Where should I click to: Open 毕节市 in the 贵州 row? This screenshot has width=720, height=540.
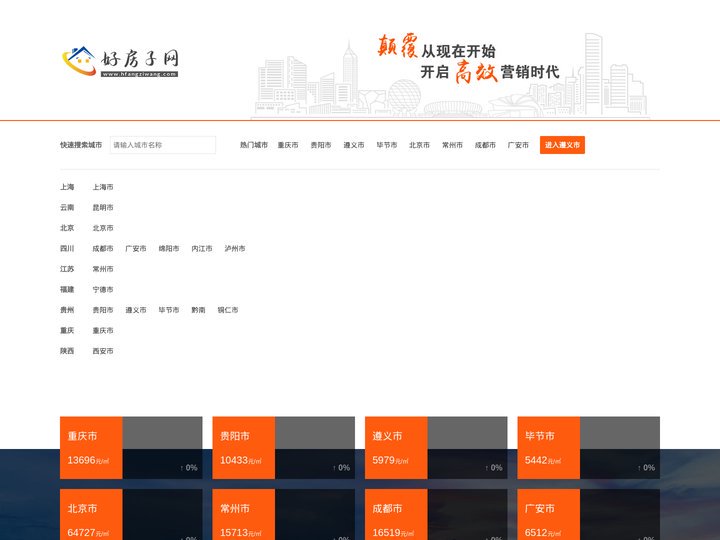[x=169, y=310]
